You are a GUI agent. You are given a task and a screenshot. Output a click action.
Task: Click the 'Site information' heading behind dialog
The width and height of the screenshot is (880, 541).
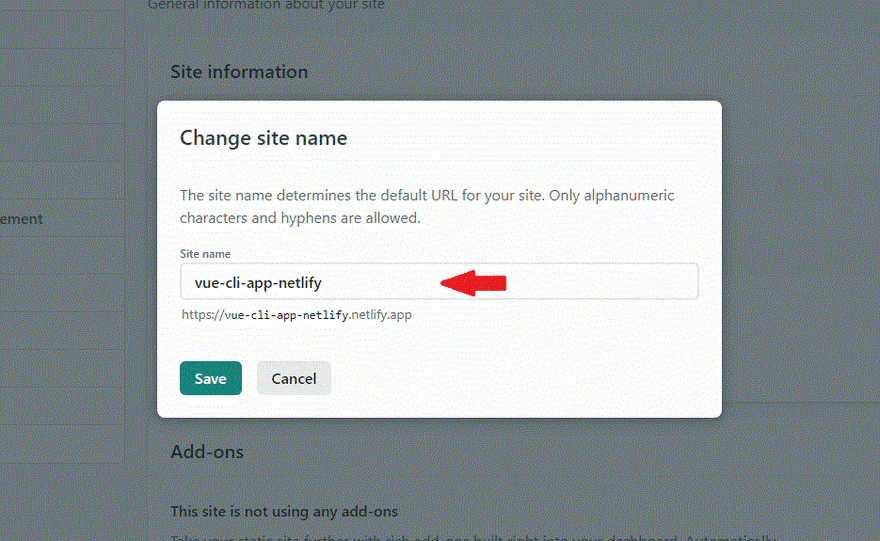coord(239,72)
